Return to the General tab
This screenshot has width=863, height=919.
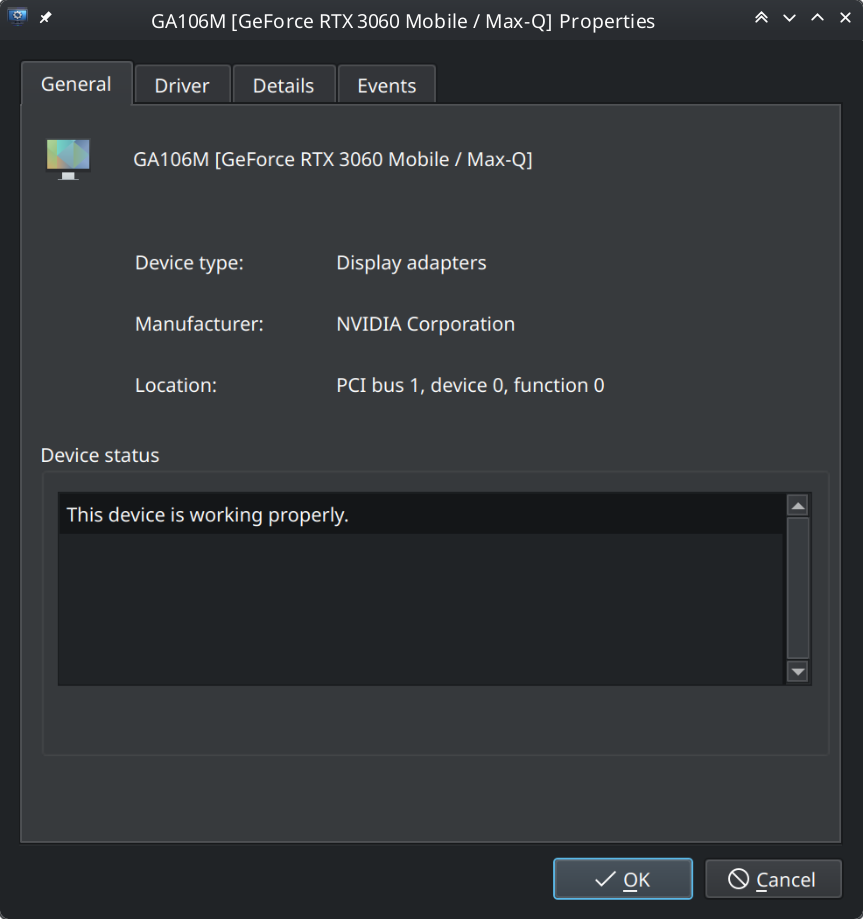pyautogui.click(x=76, y=84)
